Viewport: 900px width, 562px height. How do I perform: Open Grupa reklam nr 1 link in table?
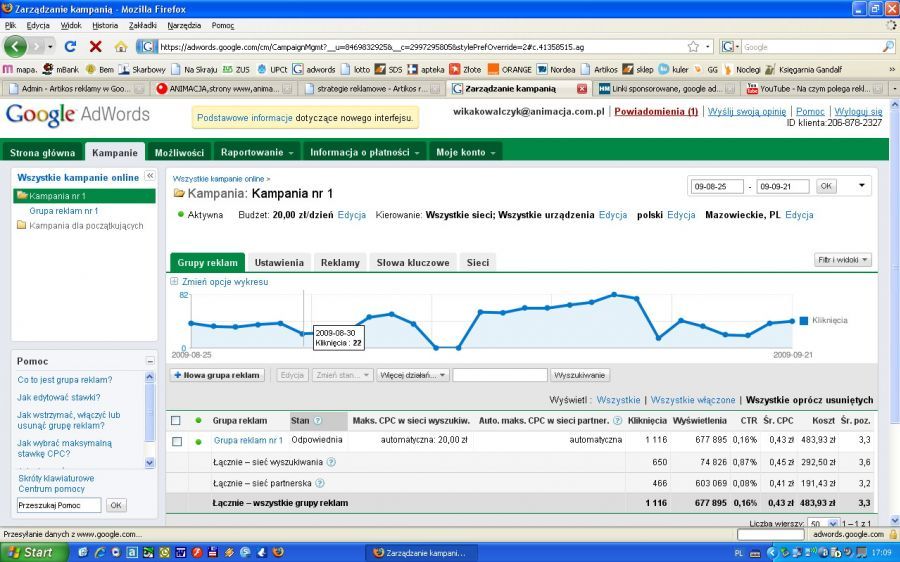(x=248, y=440)
